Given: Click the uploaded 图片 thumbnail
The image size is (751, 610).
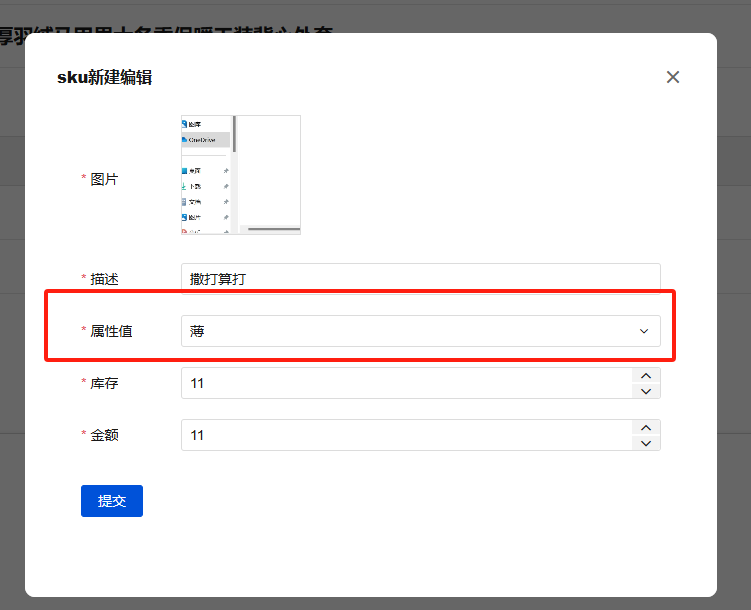Looking at the screenshot, I should (241, 175).
